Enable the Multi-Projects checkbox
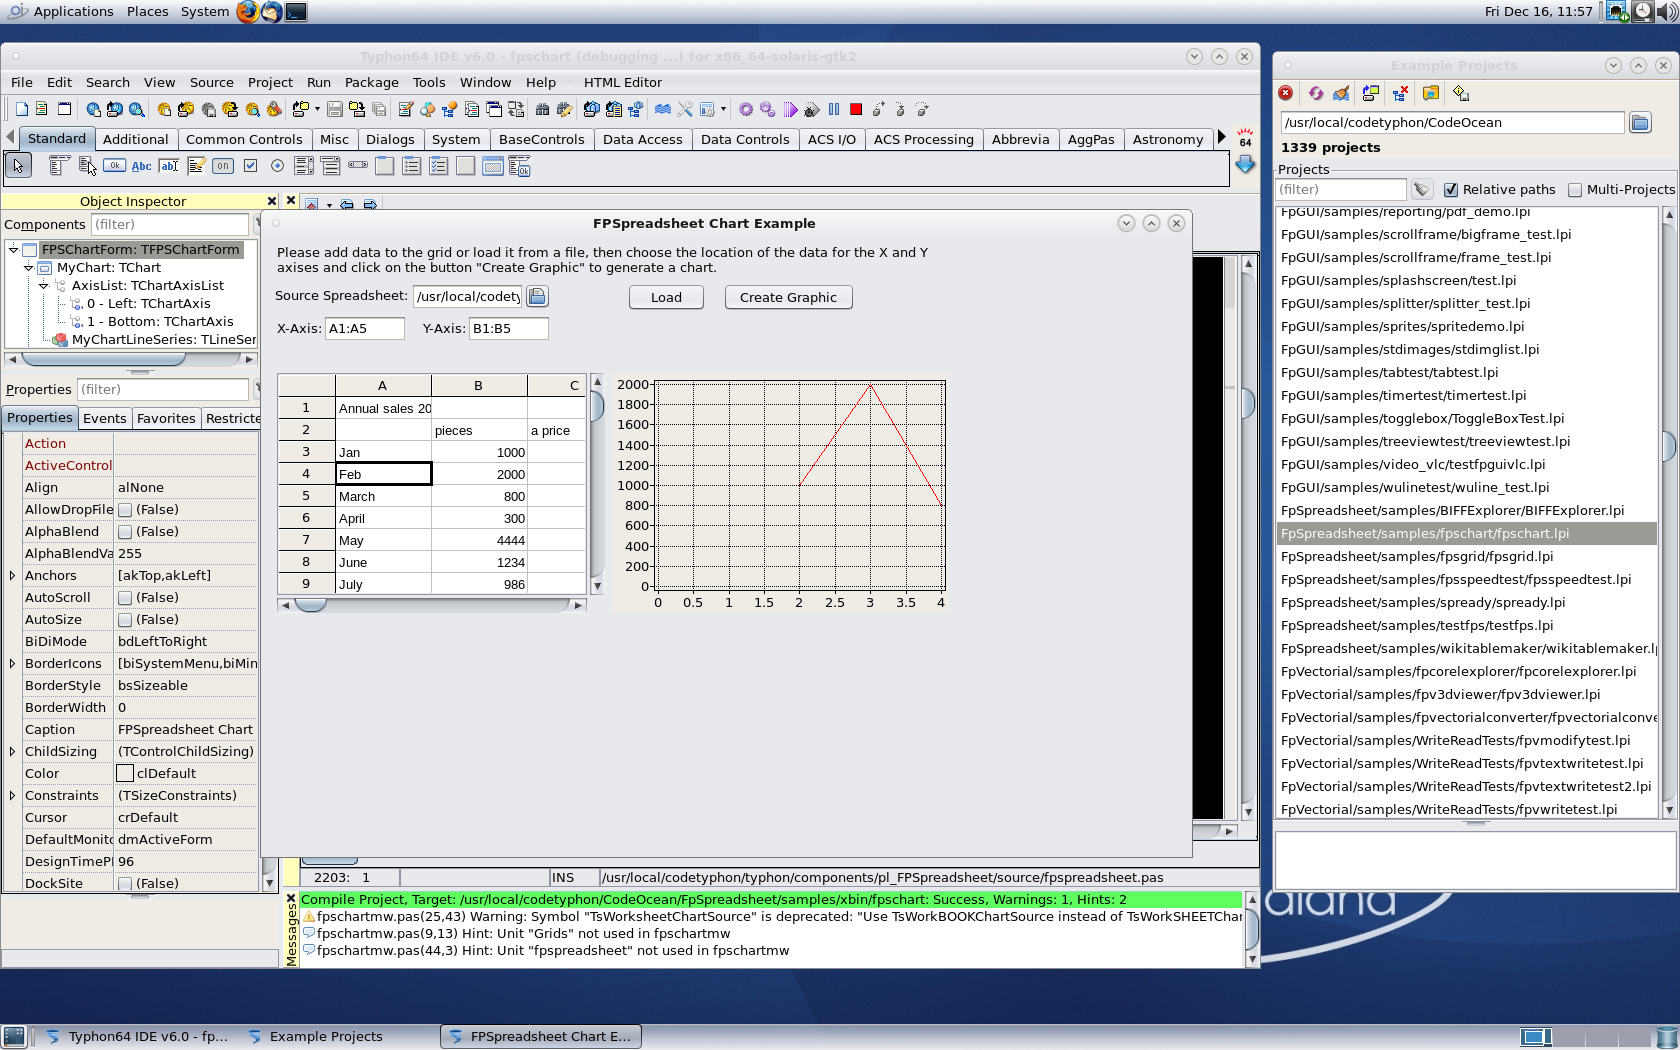Image resolution: width=1680 pixels, height=1050 pixels. pos(1575,190)
